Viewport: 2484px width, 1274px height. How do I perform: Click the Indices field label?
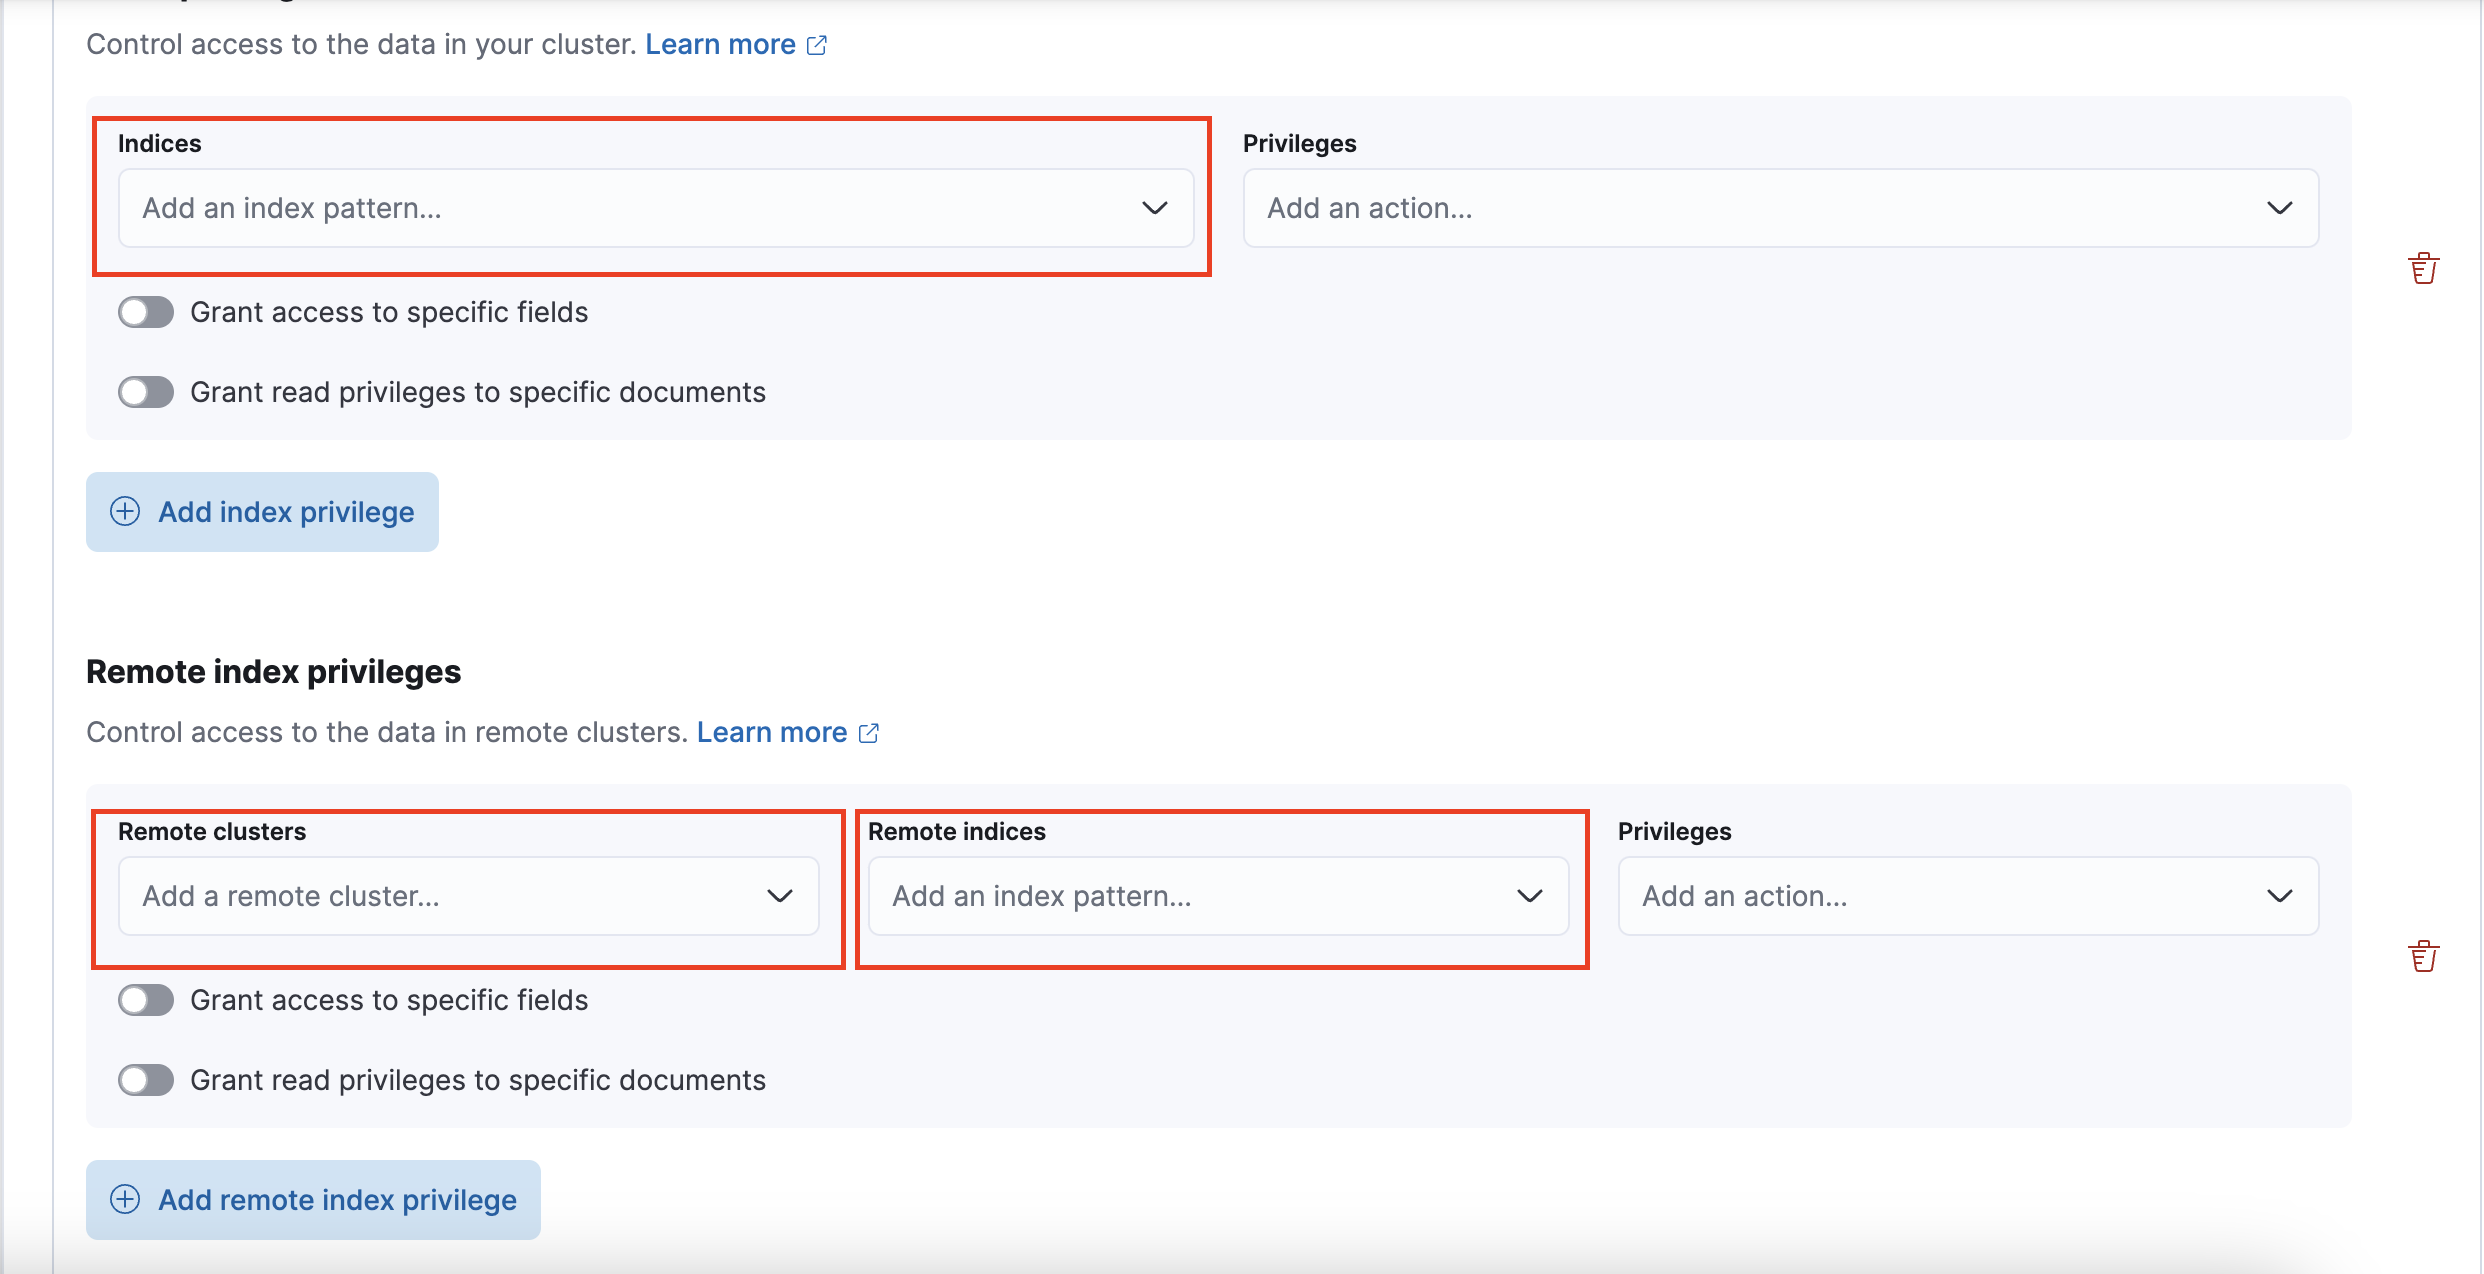point(160,143)
